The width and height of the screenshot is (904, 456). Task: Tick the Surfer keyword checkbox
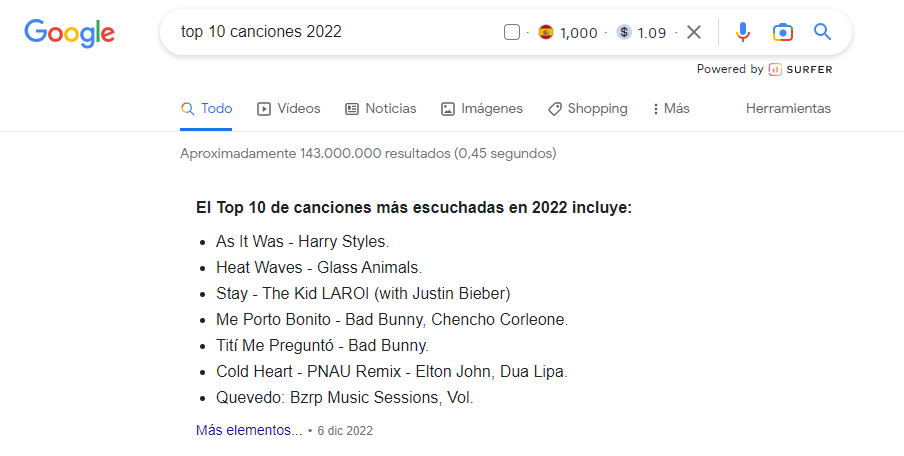pos(512,32)
